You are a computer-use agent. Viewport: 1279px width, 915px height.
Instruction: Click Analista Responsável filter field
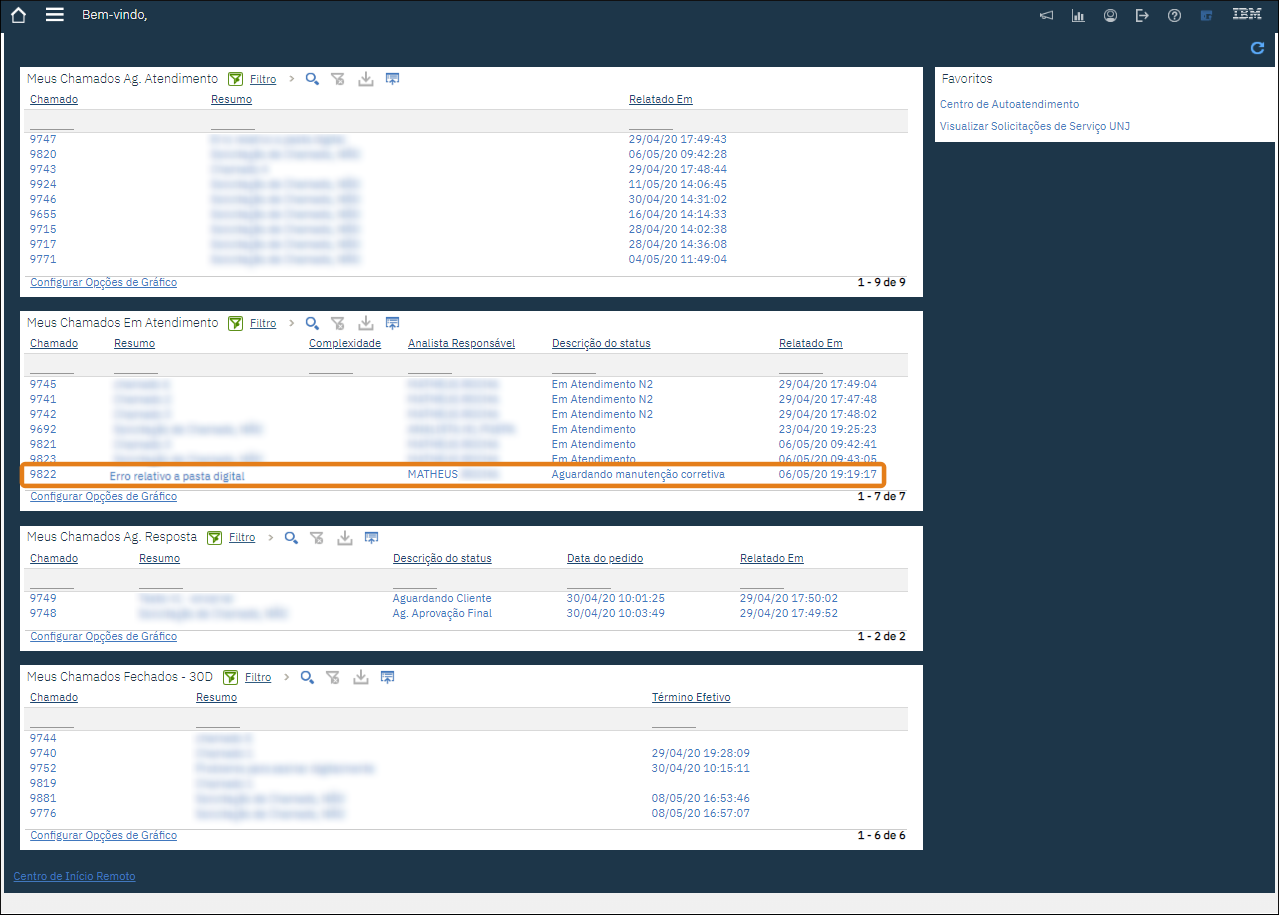pyautogui.click(x=430, y=365)
